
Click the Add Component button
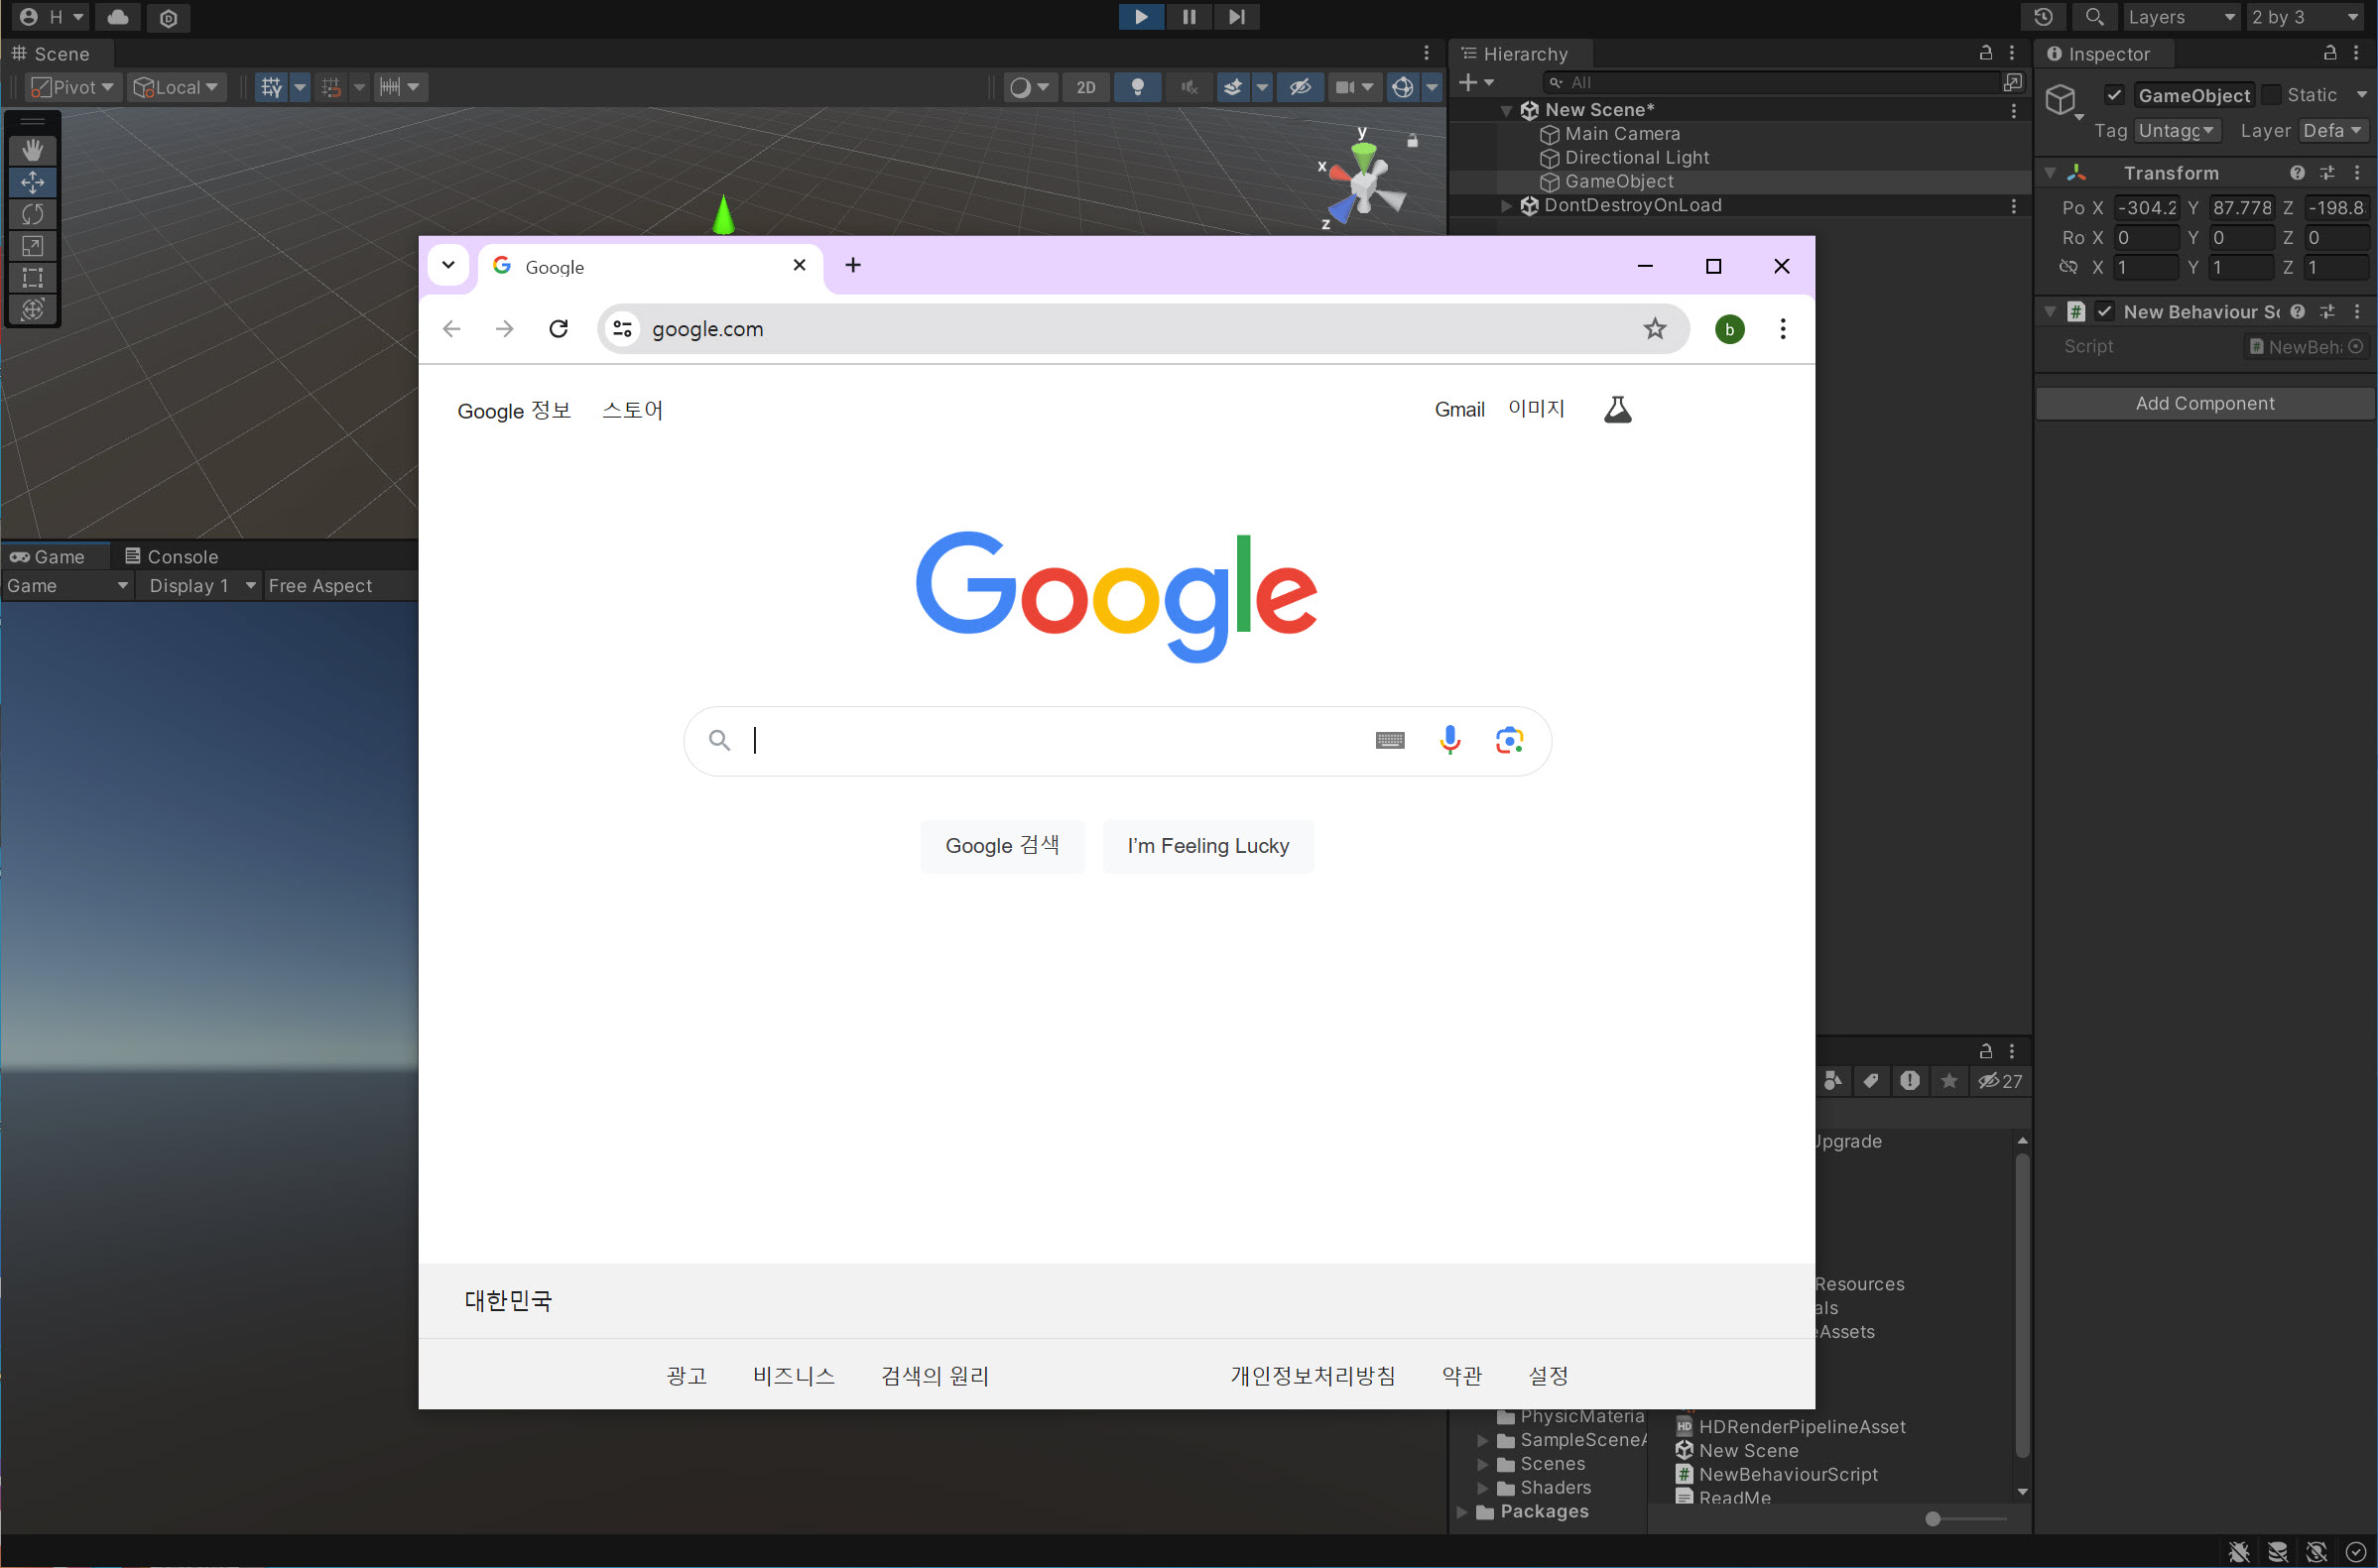2204,404
